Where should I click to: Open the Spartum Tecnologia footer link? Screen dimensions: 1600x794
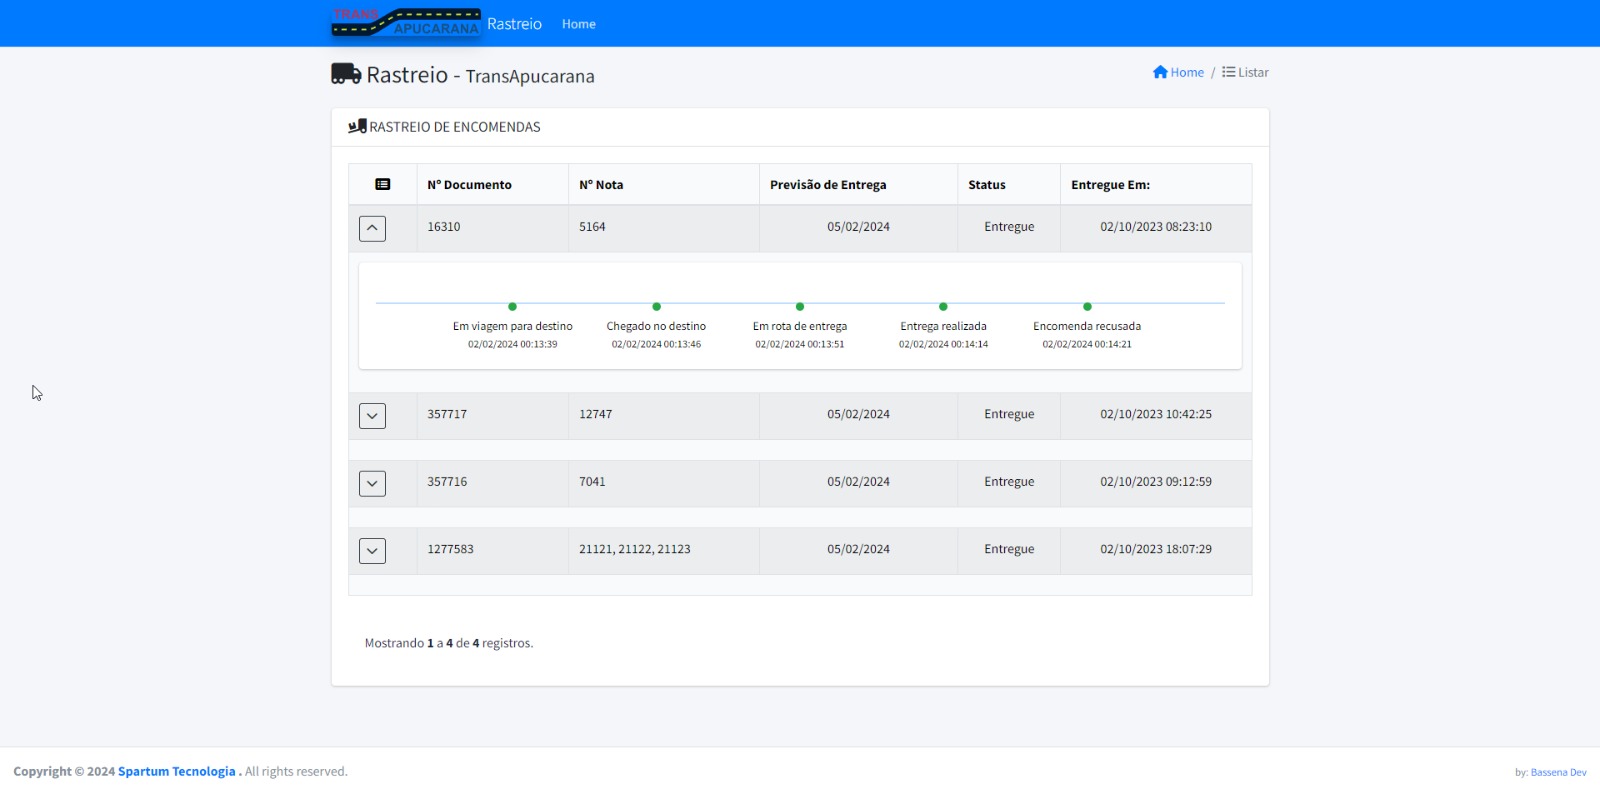tap(177, 771)
